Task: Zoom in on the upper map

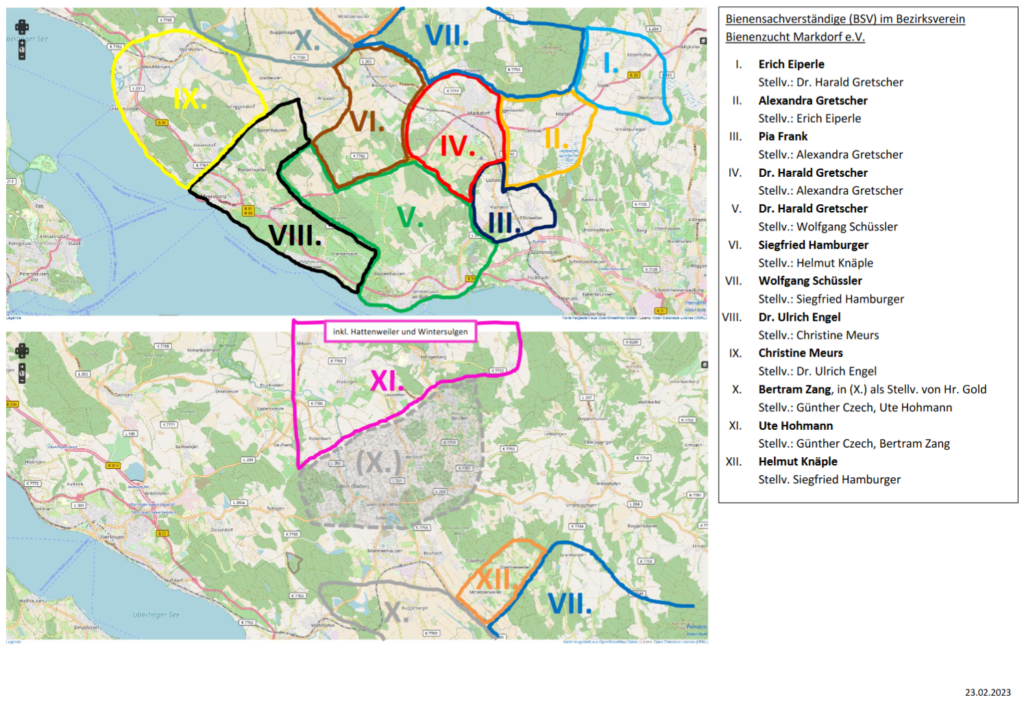Action: [22, 42]
